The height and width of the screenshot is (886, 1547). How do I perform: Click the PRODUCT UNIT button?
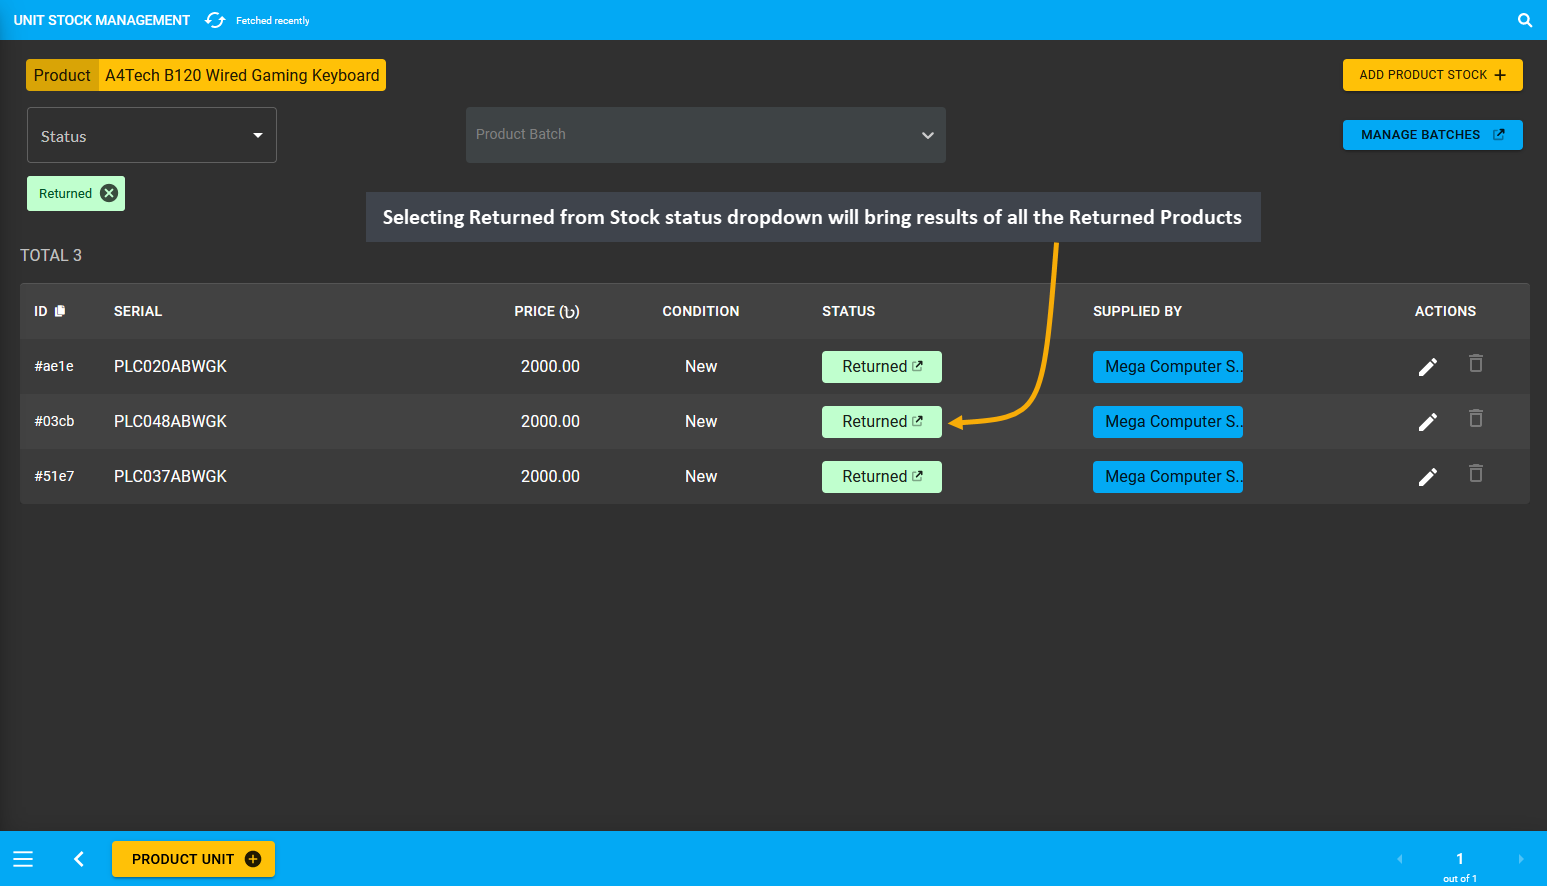click(193, 859)
